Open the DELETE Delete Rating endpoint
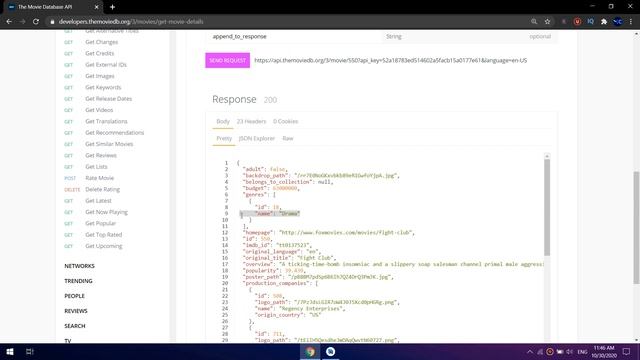The image size is (640, 360). [102, 189]
